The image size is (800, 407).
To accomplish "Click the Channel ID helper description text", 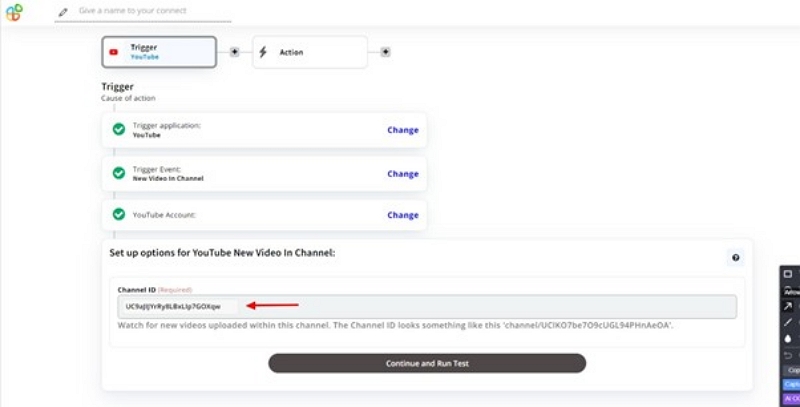I will (395, 325).
